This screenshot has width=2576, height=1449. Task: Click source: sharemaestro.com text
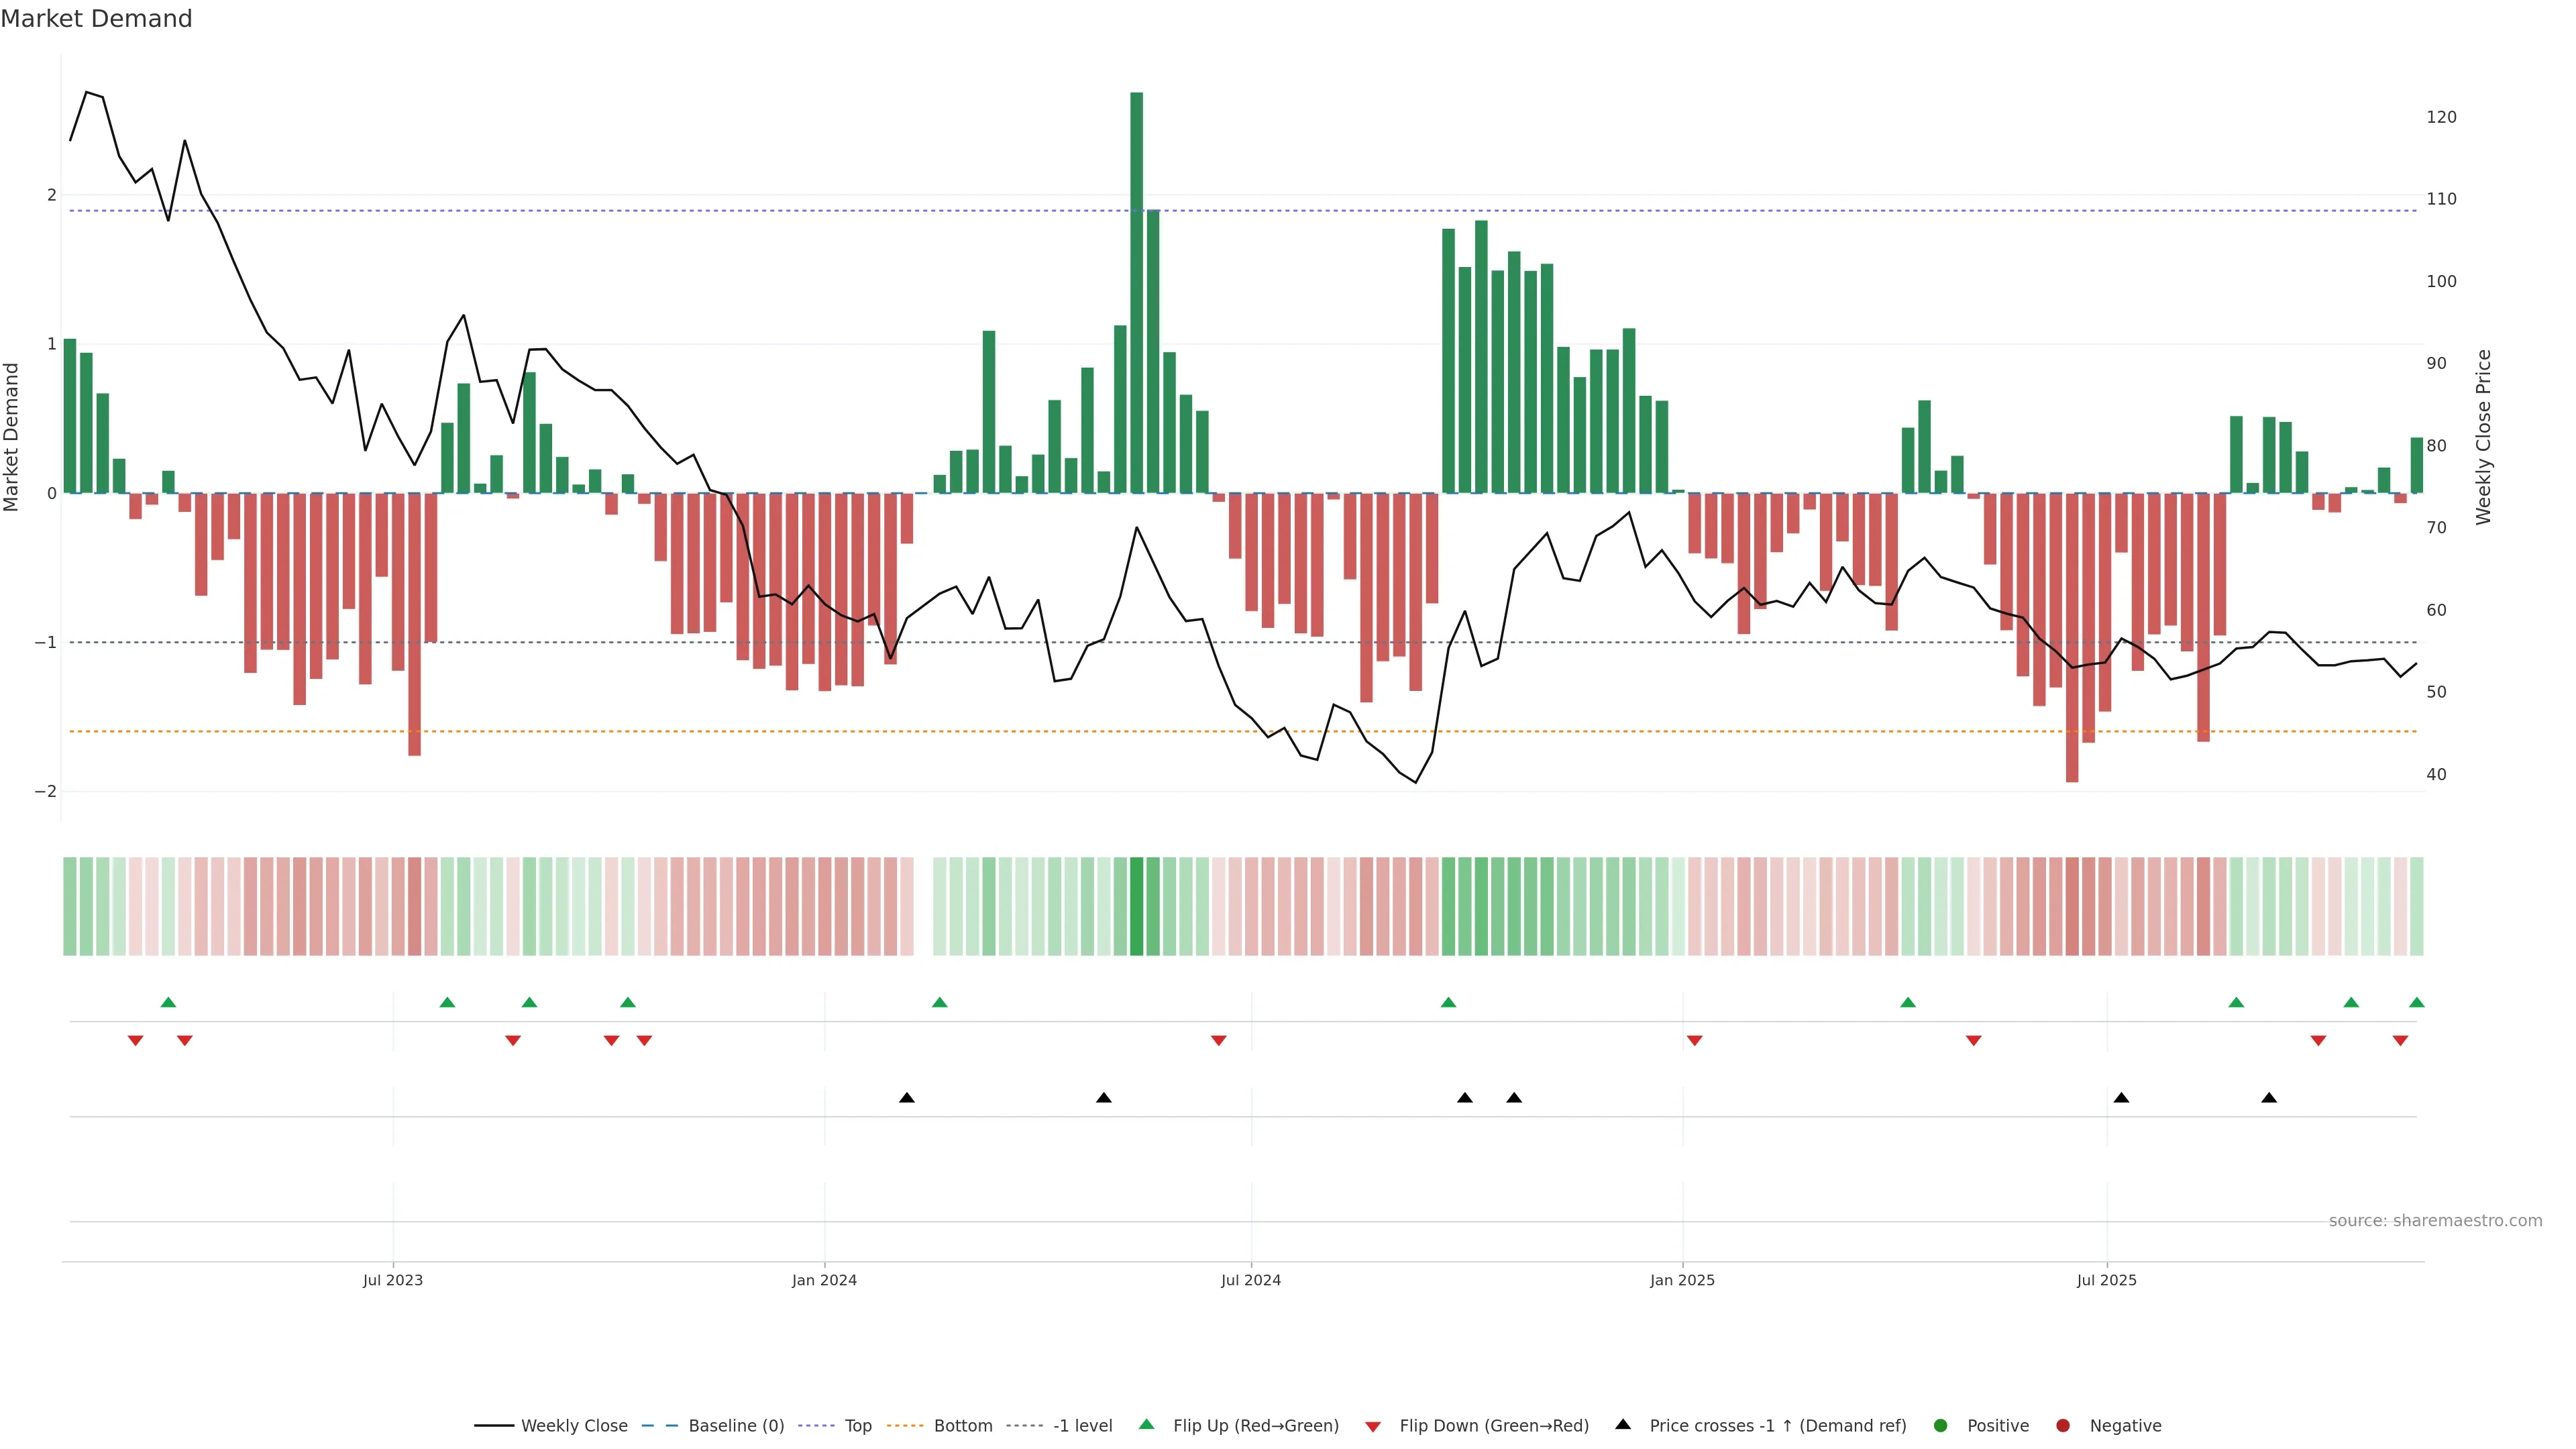point(2435,1221)
